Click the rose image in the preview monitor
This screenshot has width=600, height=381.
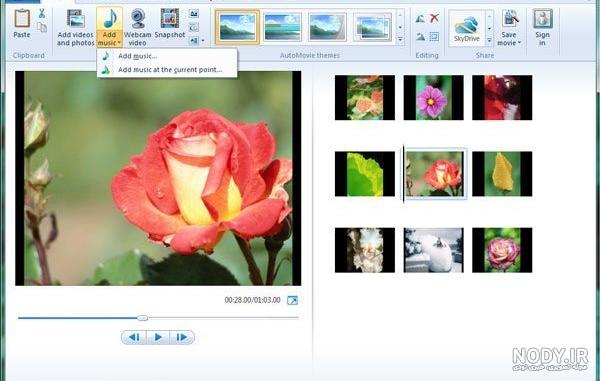pyautogui.click(x=158, y=178)
